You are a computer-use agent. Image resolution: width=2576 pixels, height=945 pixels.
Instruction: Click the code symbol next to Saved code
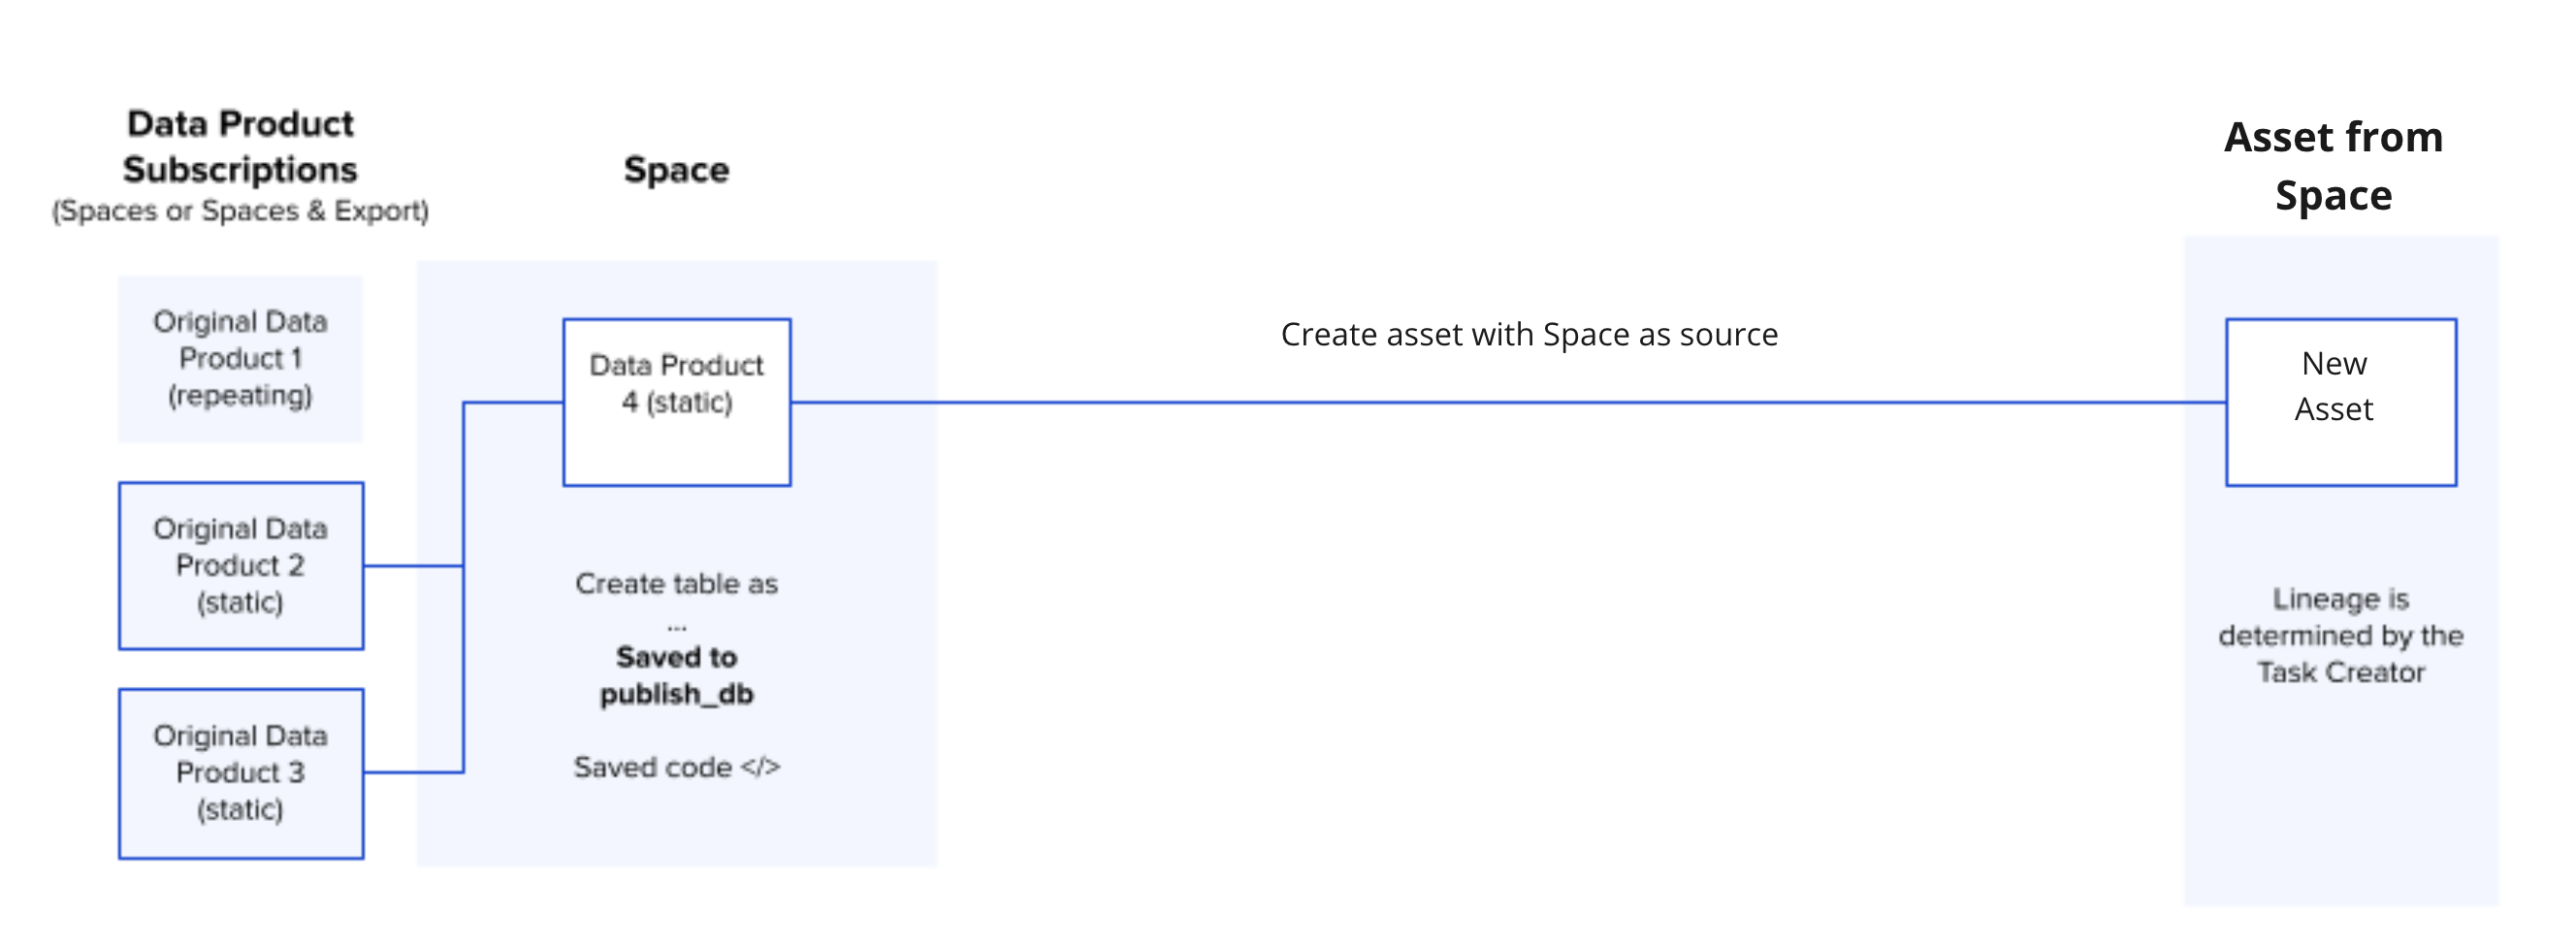coord(760,767)
